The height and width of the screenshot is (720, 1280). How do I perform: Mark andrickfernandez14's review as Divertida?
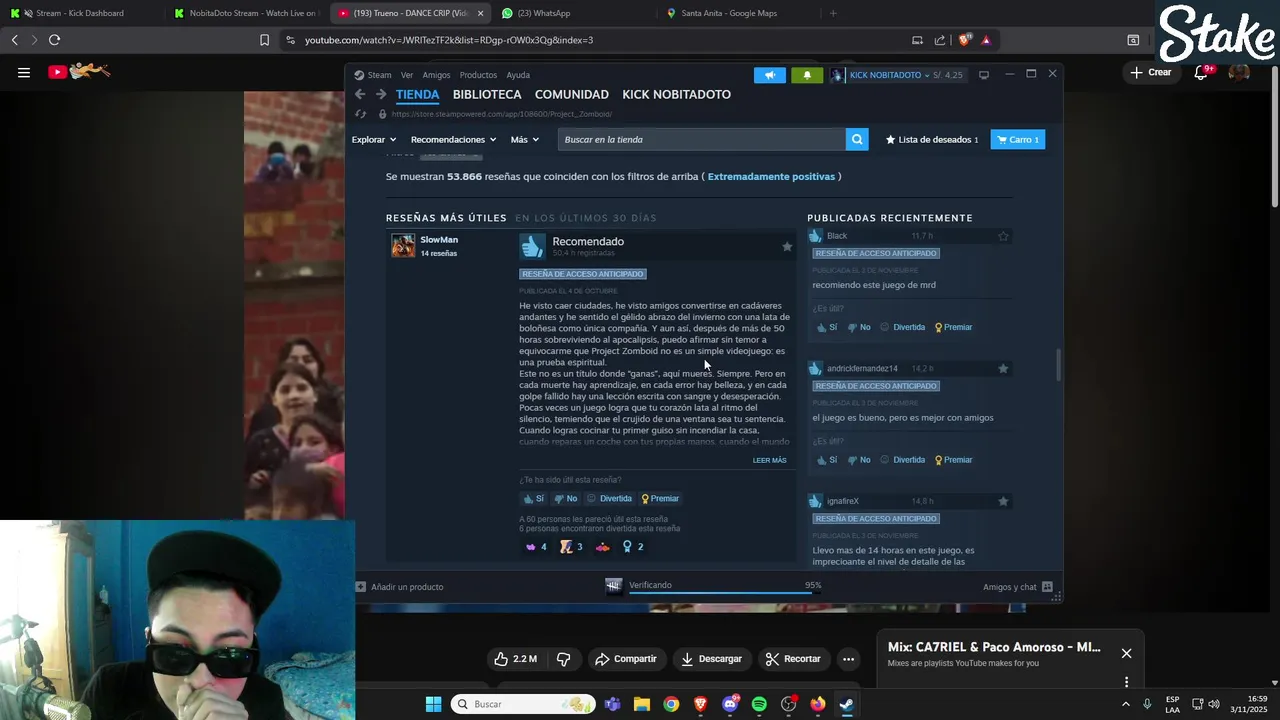902,460
